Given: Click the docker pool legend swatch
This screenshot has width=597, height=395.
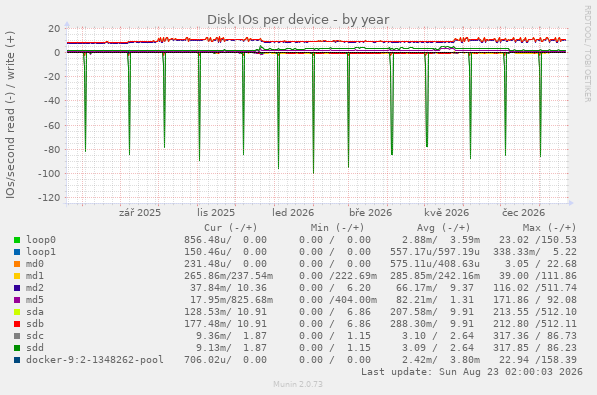Looking at the screenshot, I should tap(17, 360).
